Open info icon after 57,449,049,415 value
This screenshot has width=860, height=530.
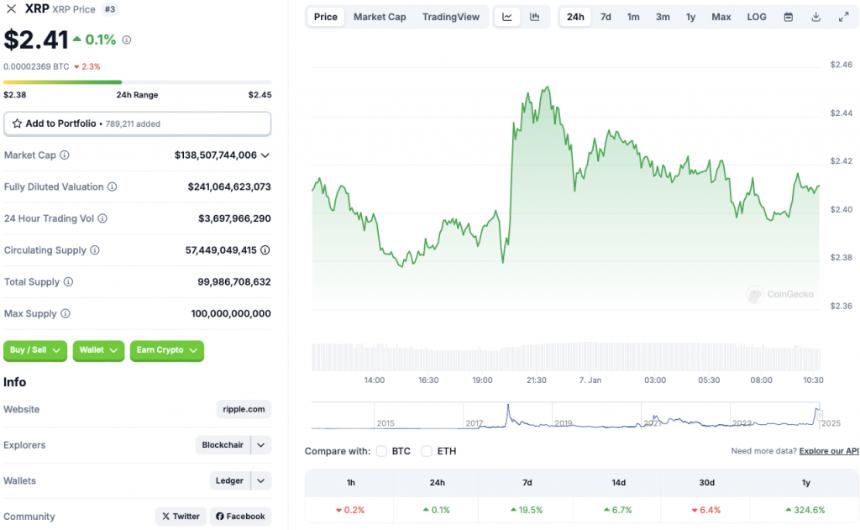pos(265,250)
